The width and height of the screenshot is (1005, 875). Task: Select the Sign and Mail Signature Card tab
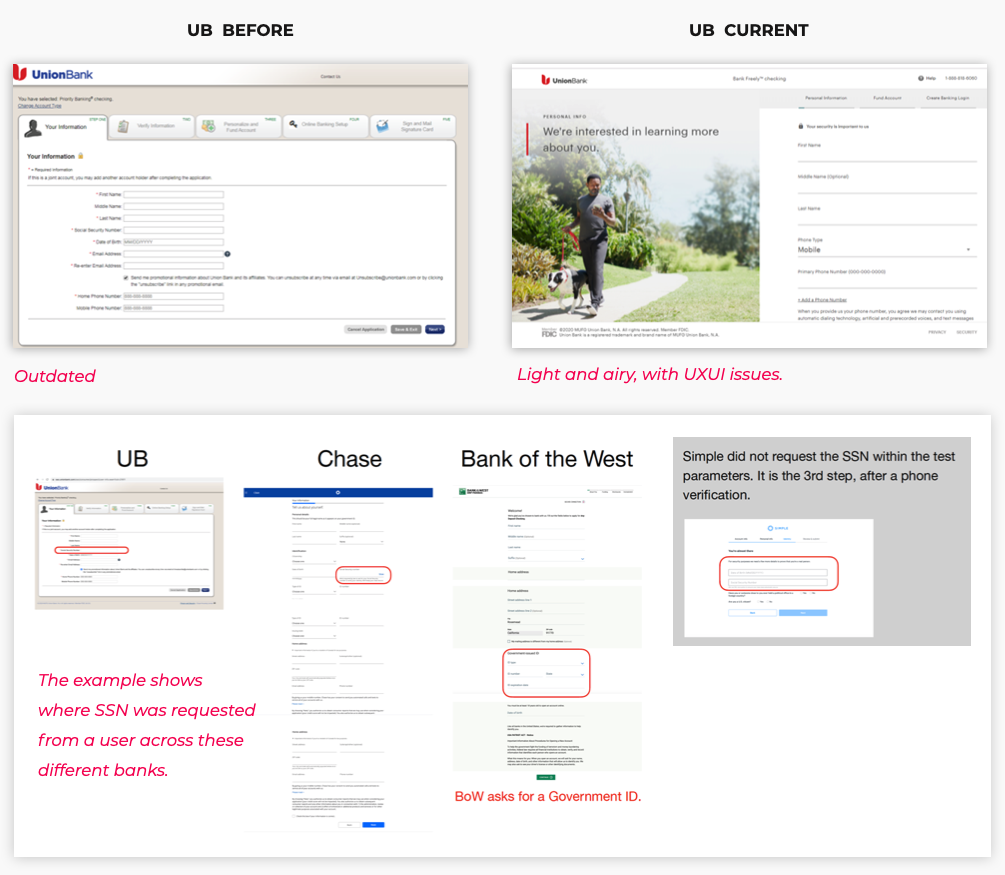pos(413,126)
